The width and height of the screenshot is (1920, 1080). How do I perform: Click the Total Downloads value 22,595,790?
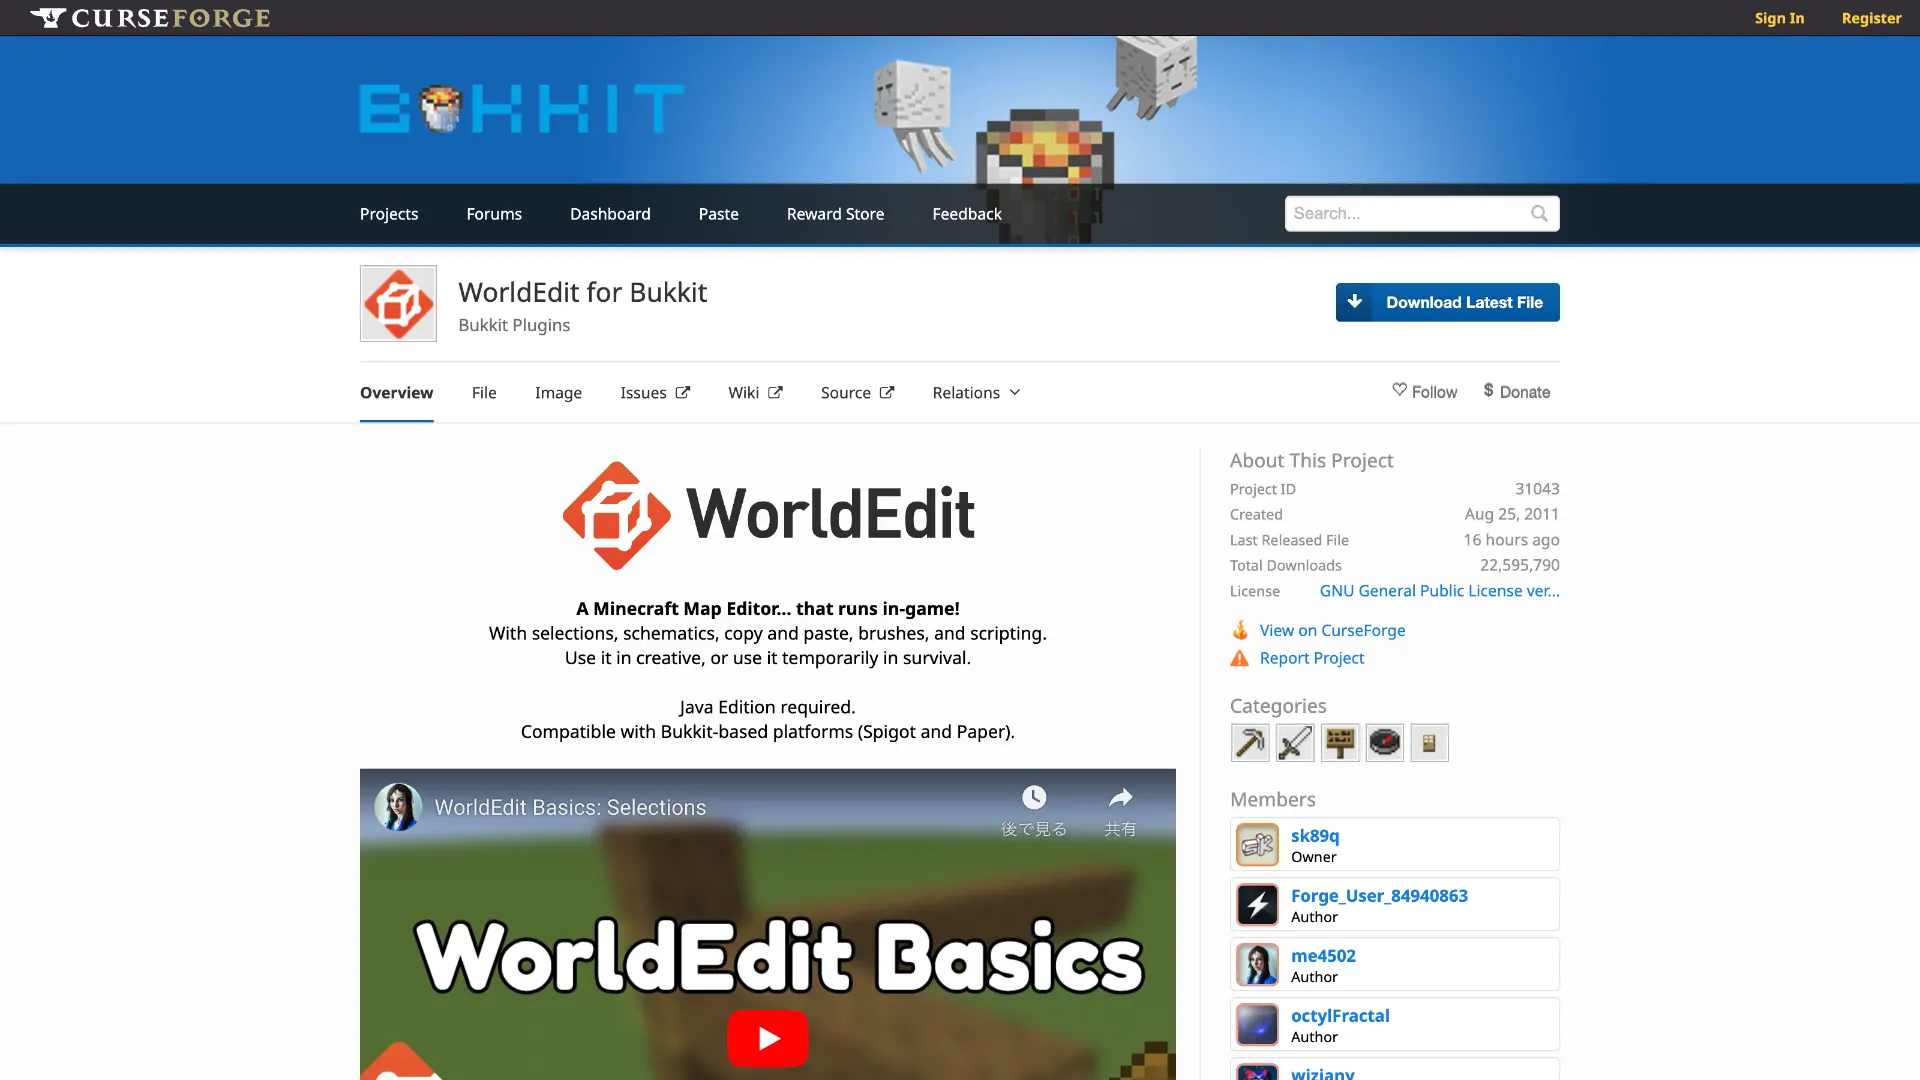[1519, 565]
